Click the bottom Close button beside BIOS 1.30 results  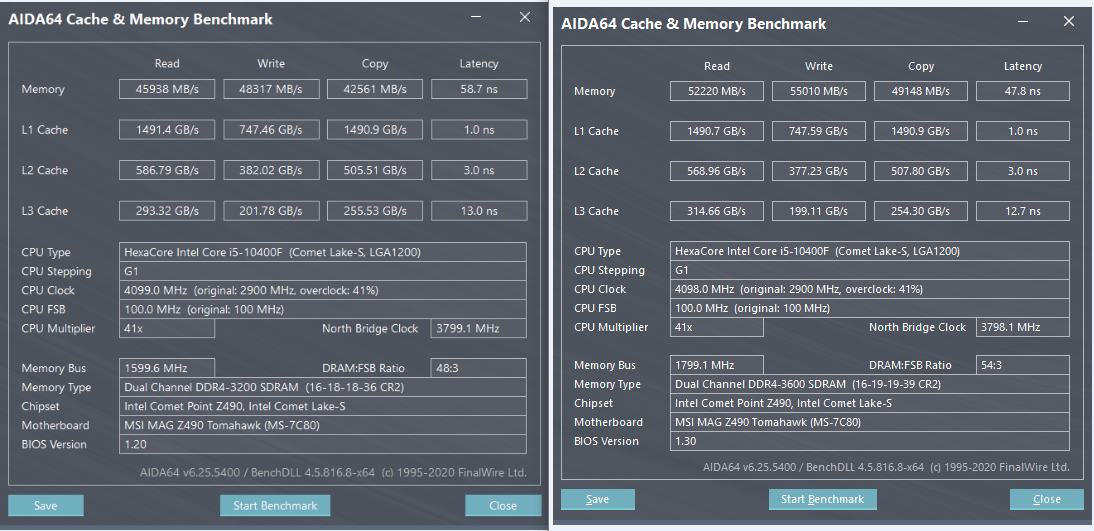[x=1047, y=499]
